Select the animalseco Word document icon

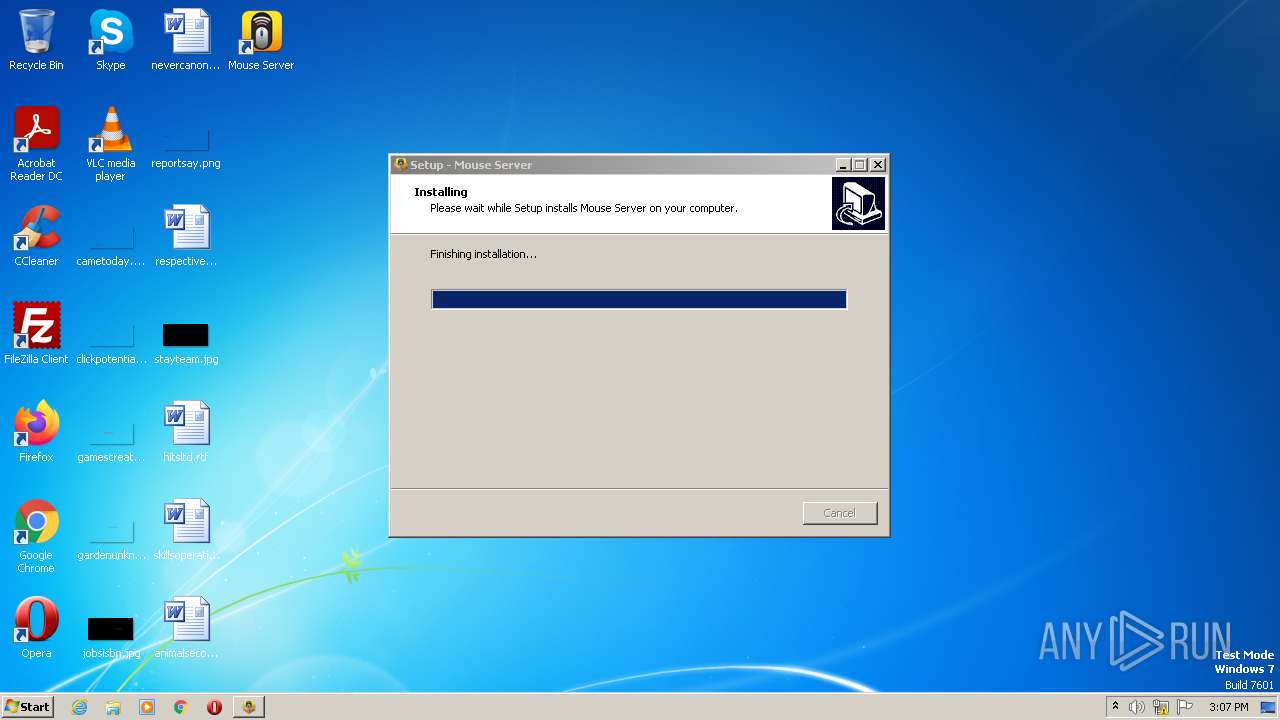pyautogui.click(x=186, y=628)
